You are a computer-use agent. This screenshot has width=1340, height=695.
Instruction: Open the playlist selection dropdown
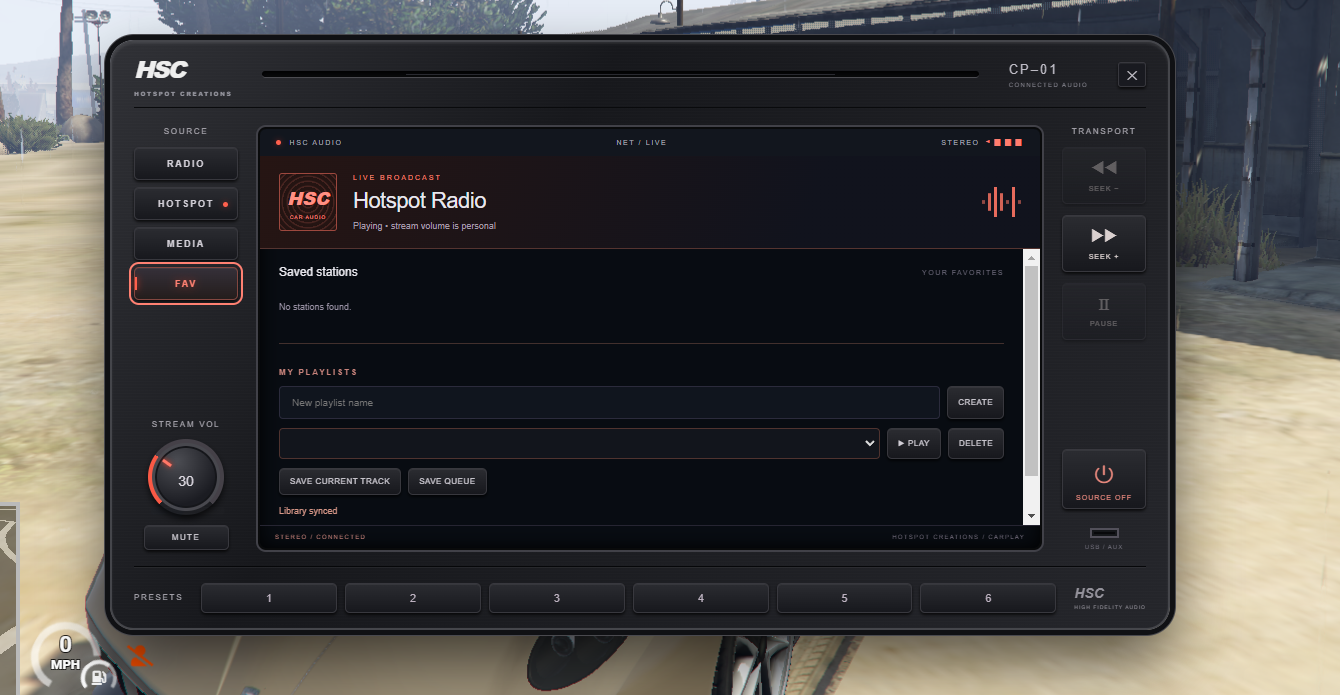pyautogui.click(x=580, y=443)
